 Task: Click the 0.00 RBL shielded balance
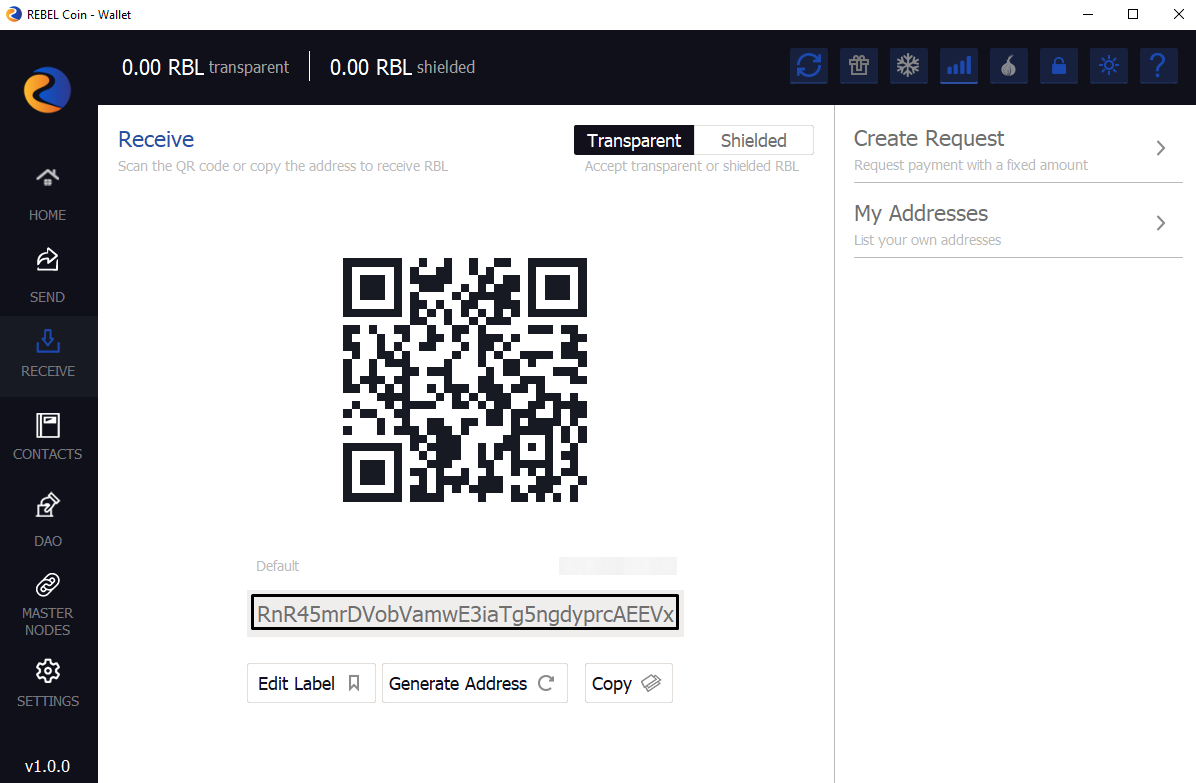402,67
